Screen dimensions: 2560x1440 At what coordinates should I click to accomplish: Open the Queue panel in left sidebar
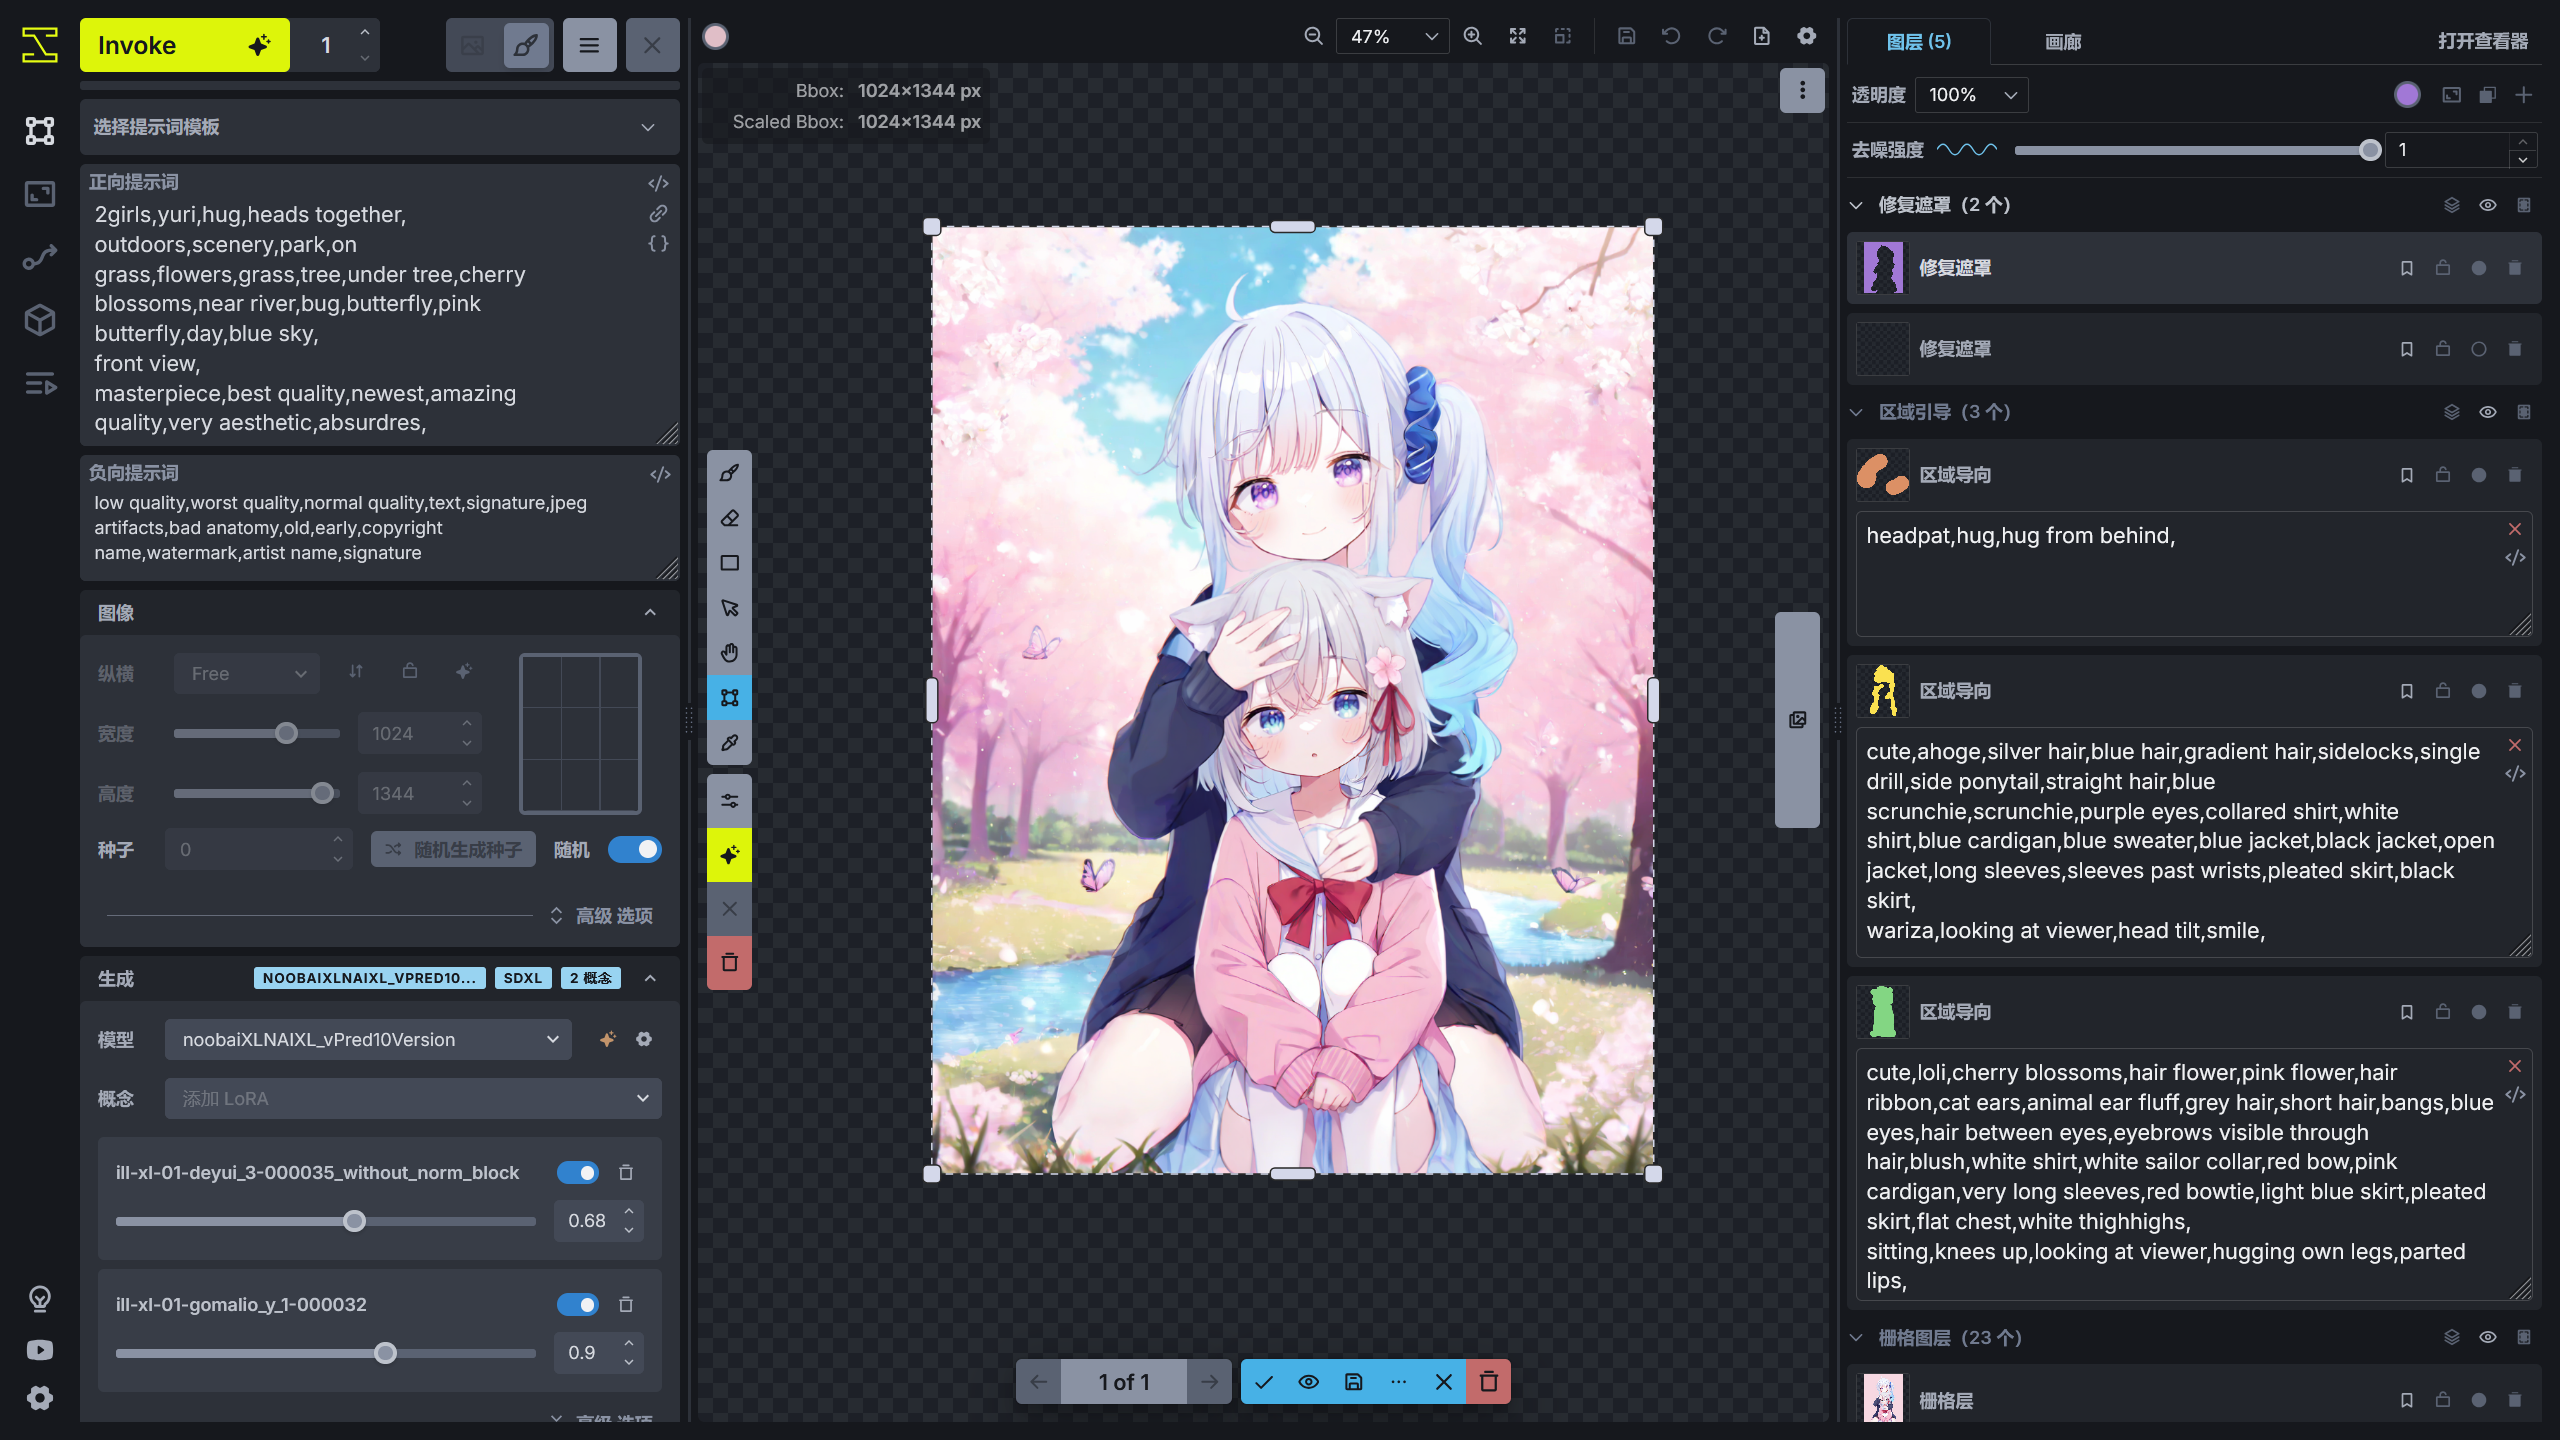39,384
